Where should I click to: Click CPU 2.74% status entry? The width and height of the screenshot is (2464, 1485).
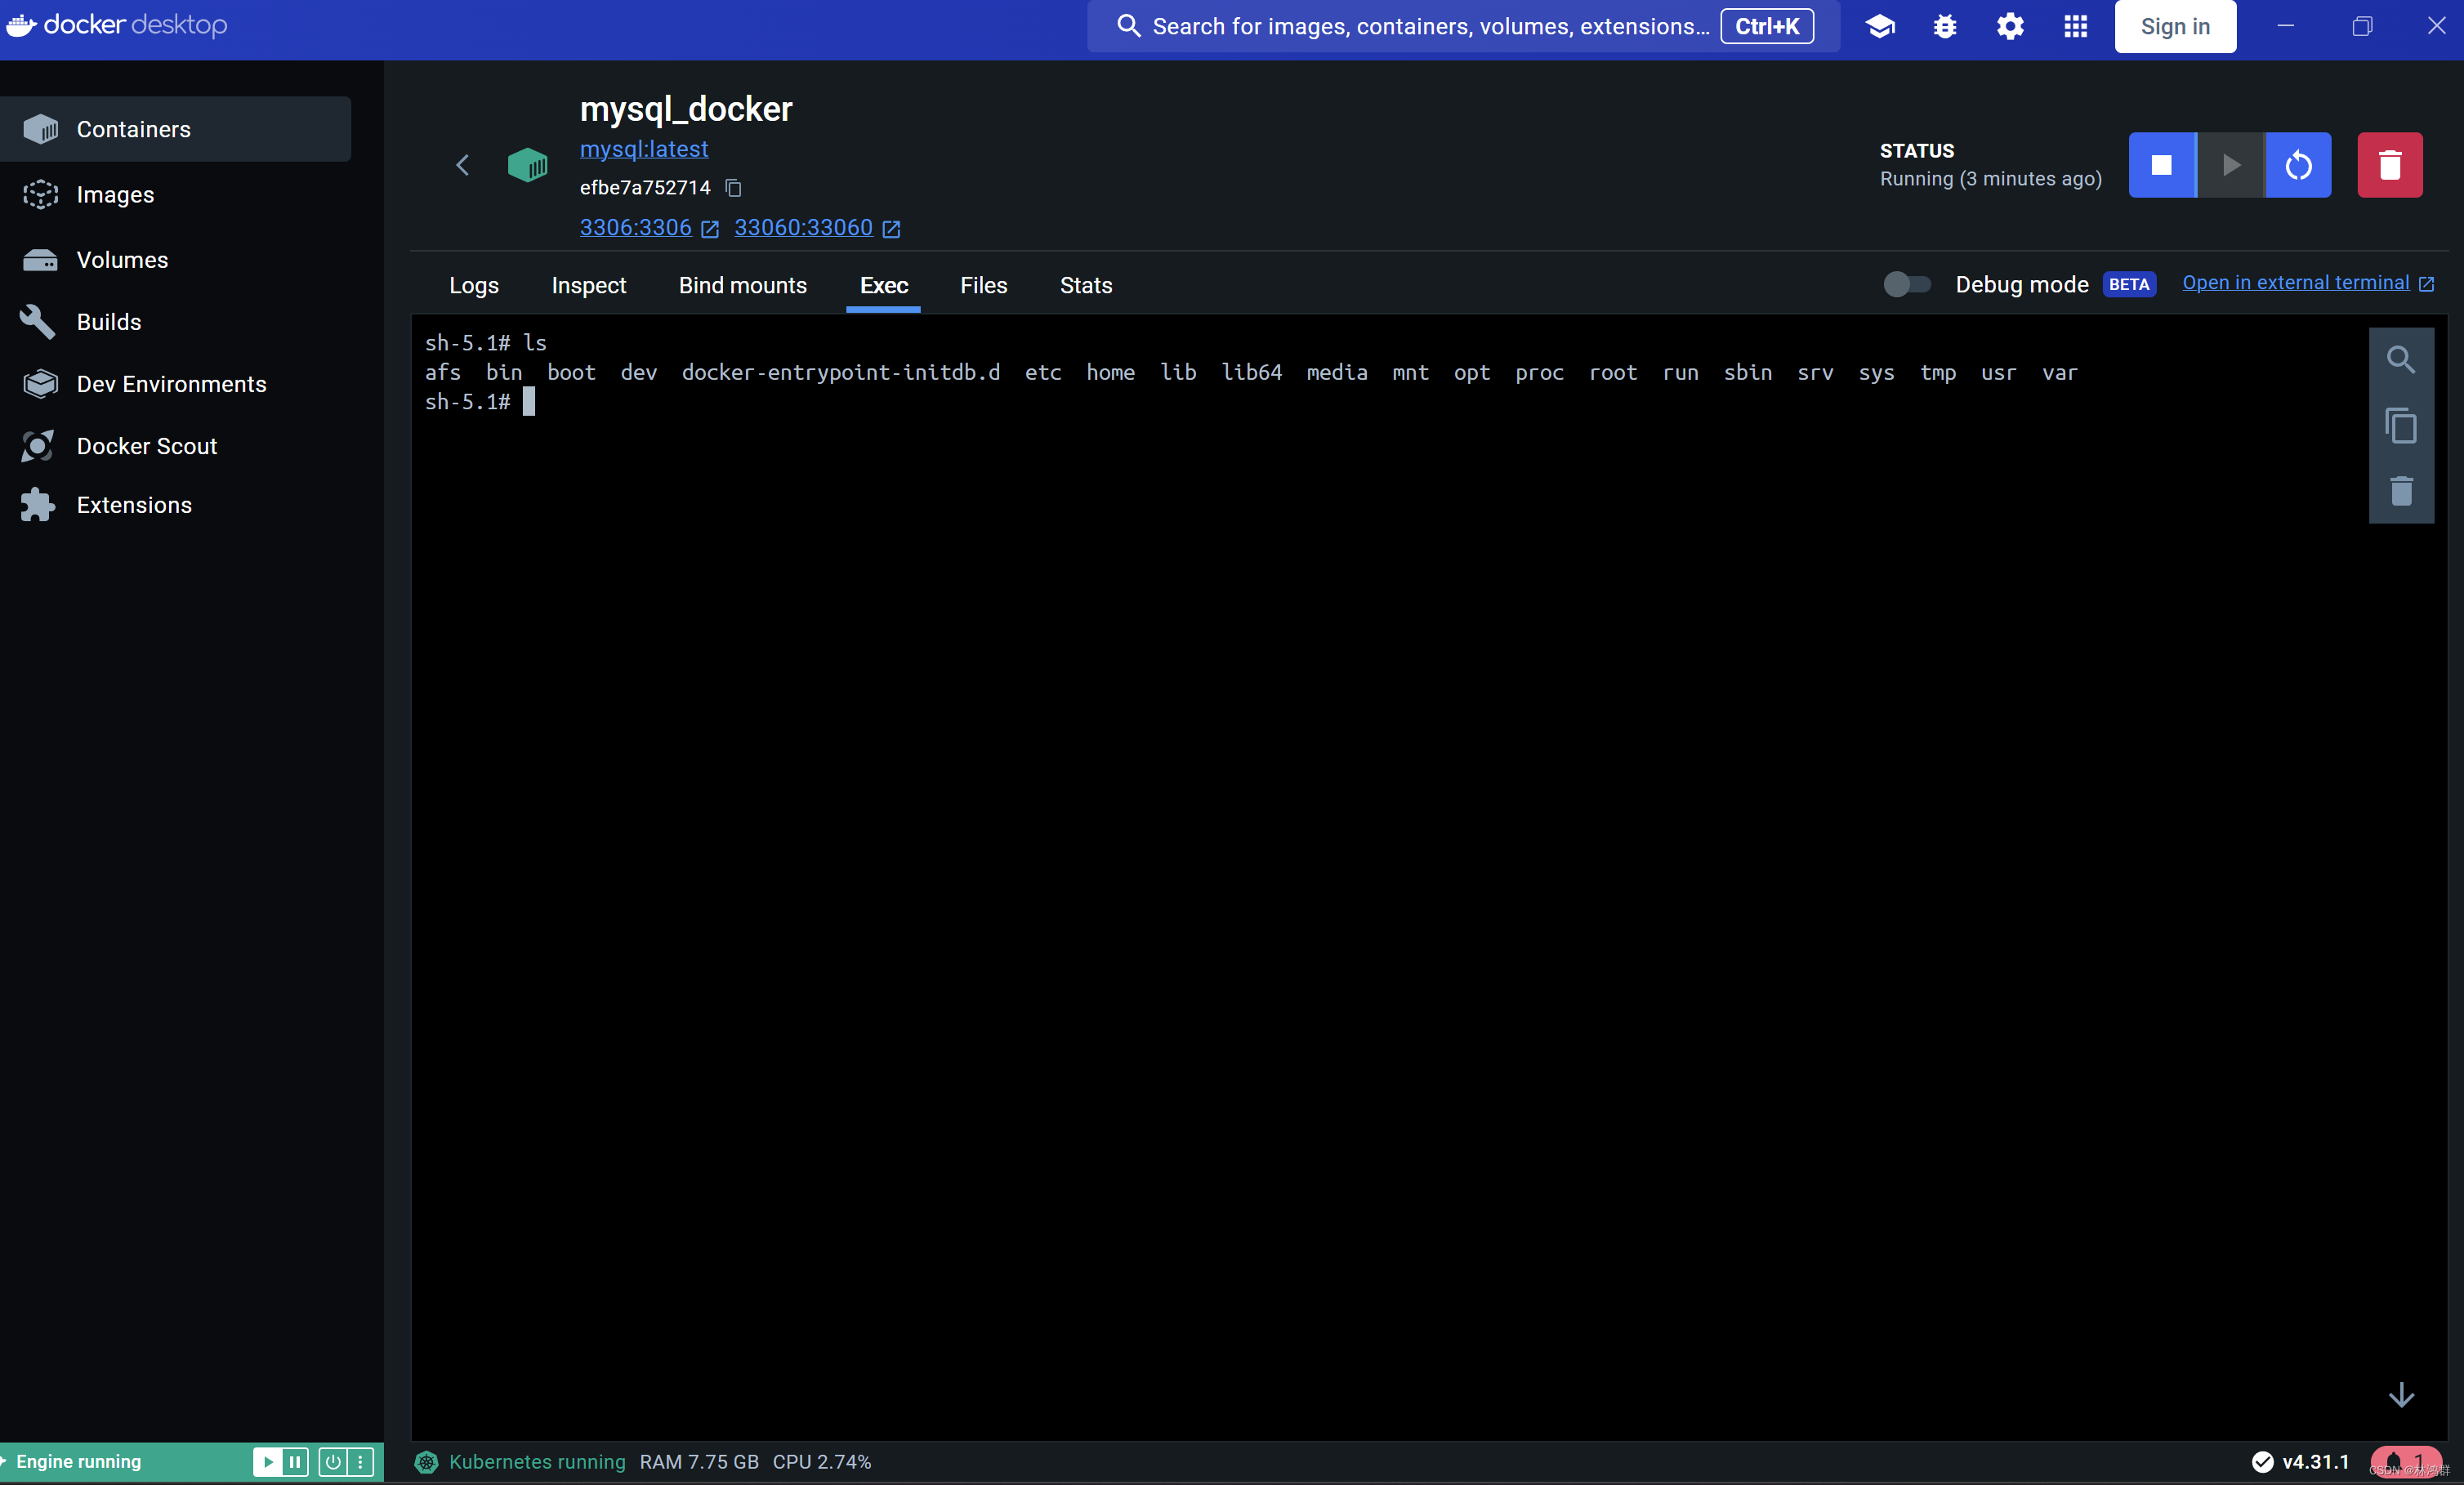[822, 1462]
